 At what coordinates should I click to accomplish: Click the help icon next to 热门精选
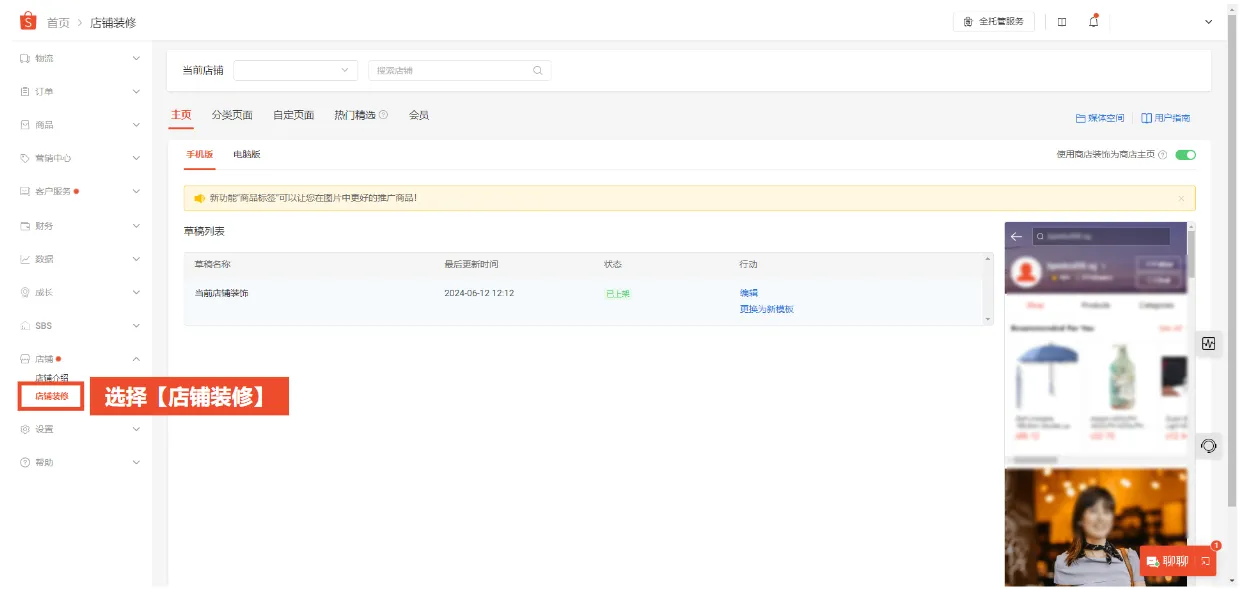pyautogui.click(x=384, y=115)
